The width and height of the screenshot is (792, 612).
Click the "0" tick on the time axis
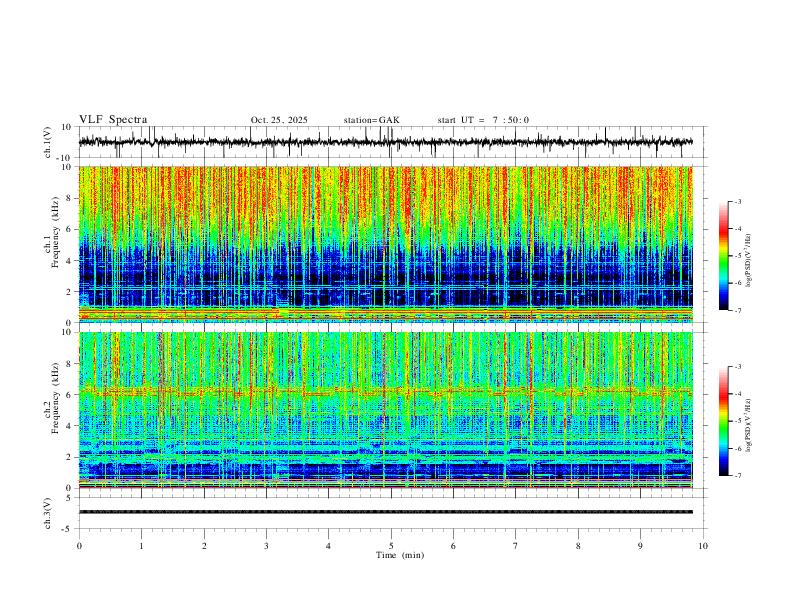(79, 546)
